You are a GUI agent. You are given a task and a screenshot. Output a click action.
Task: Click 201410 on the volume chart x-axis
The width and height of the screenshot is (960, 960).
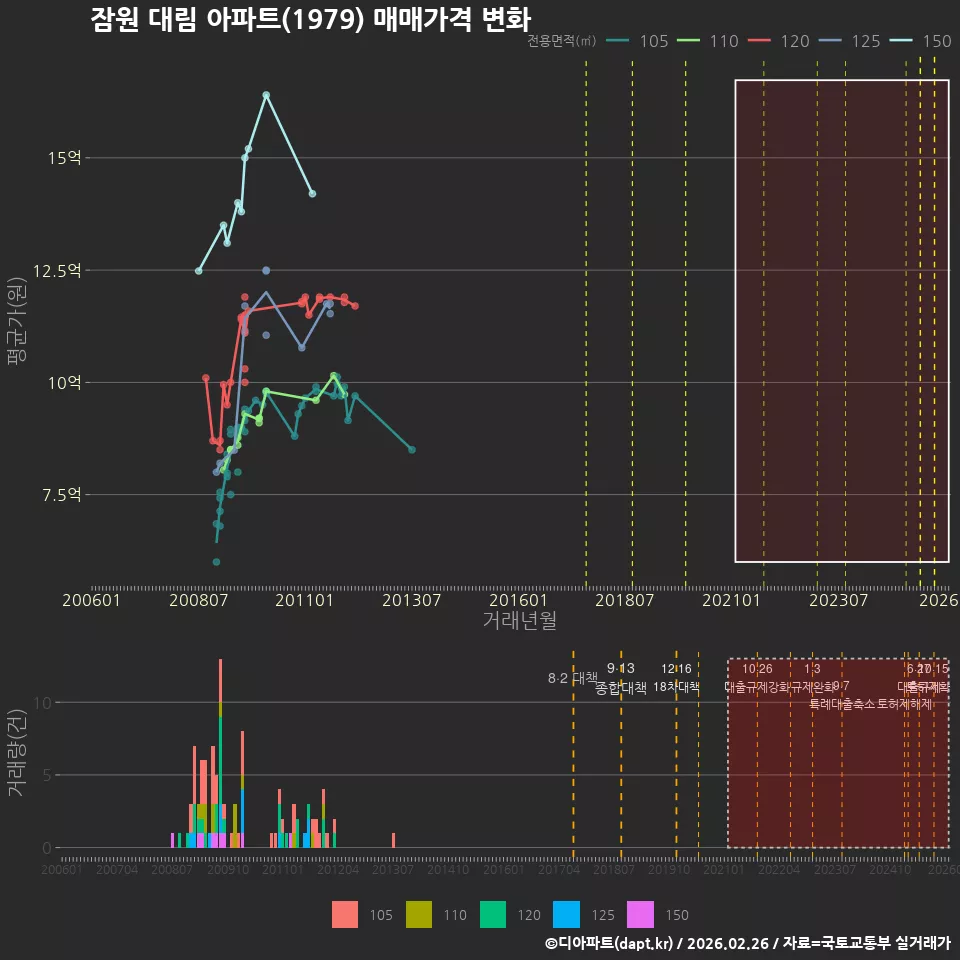448,869
